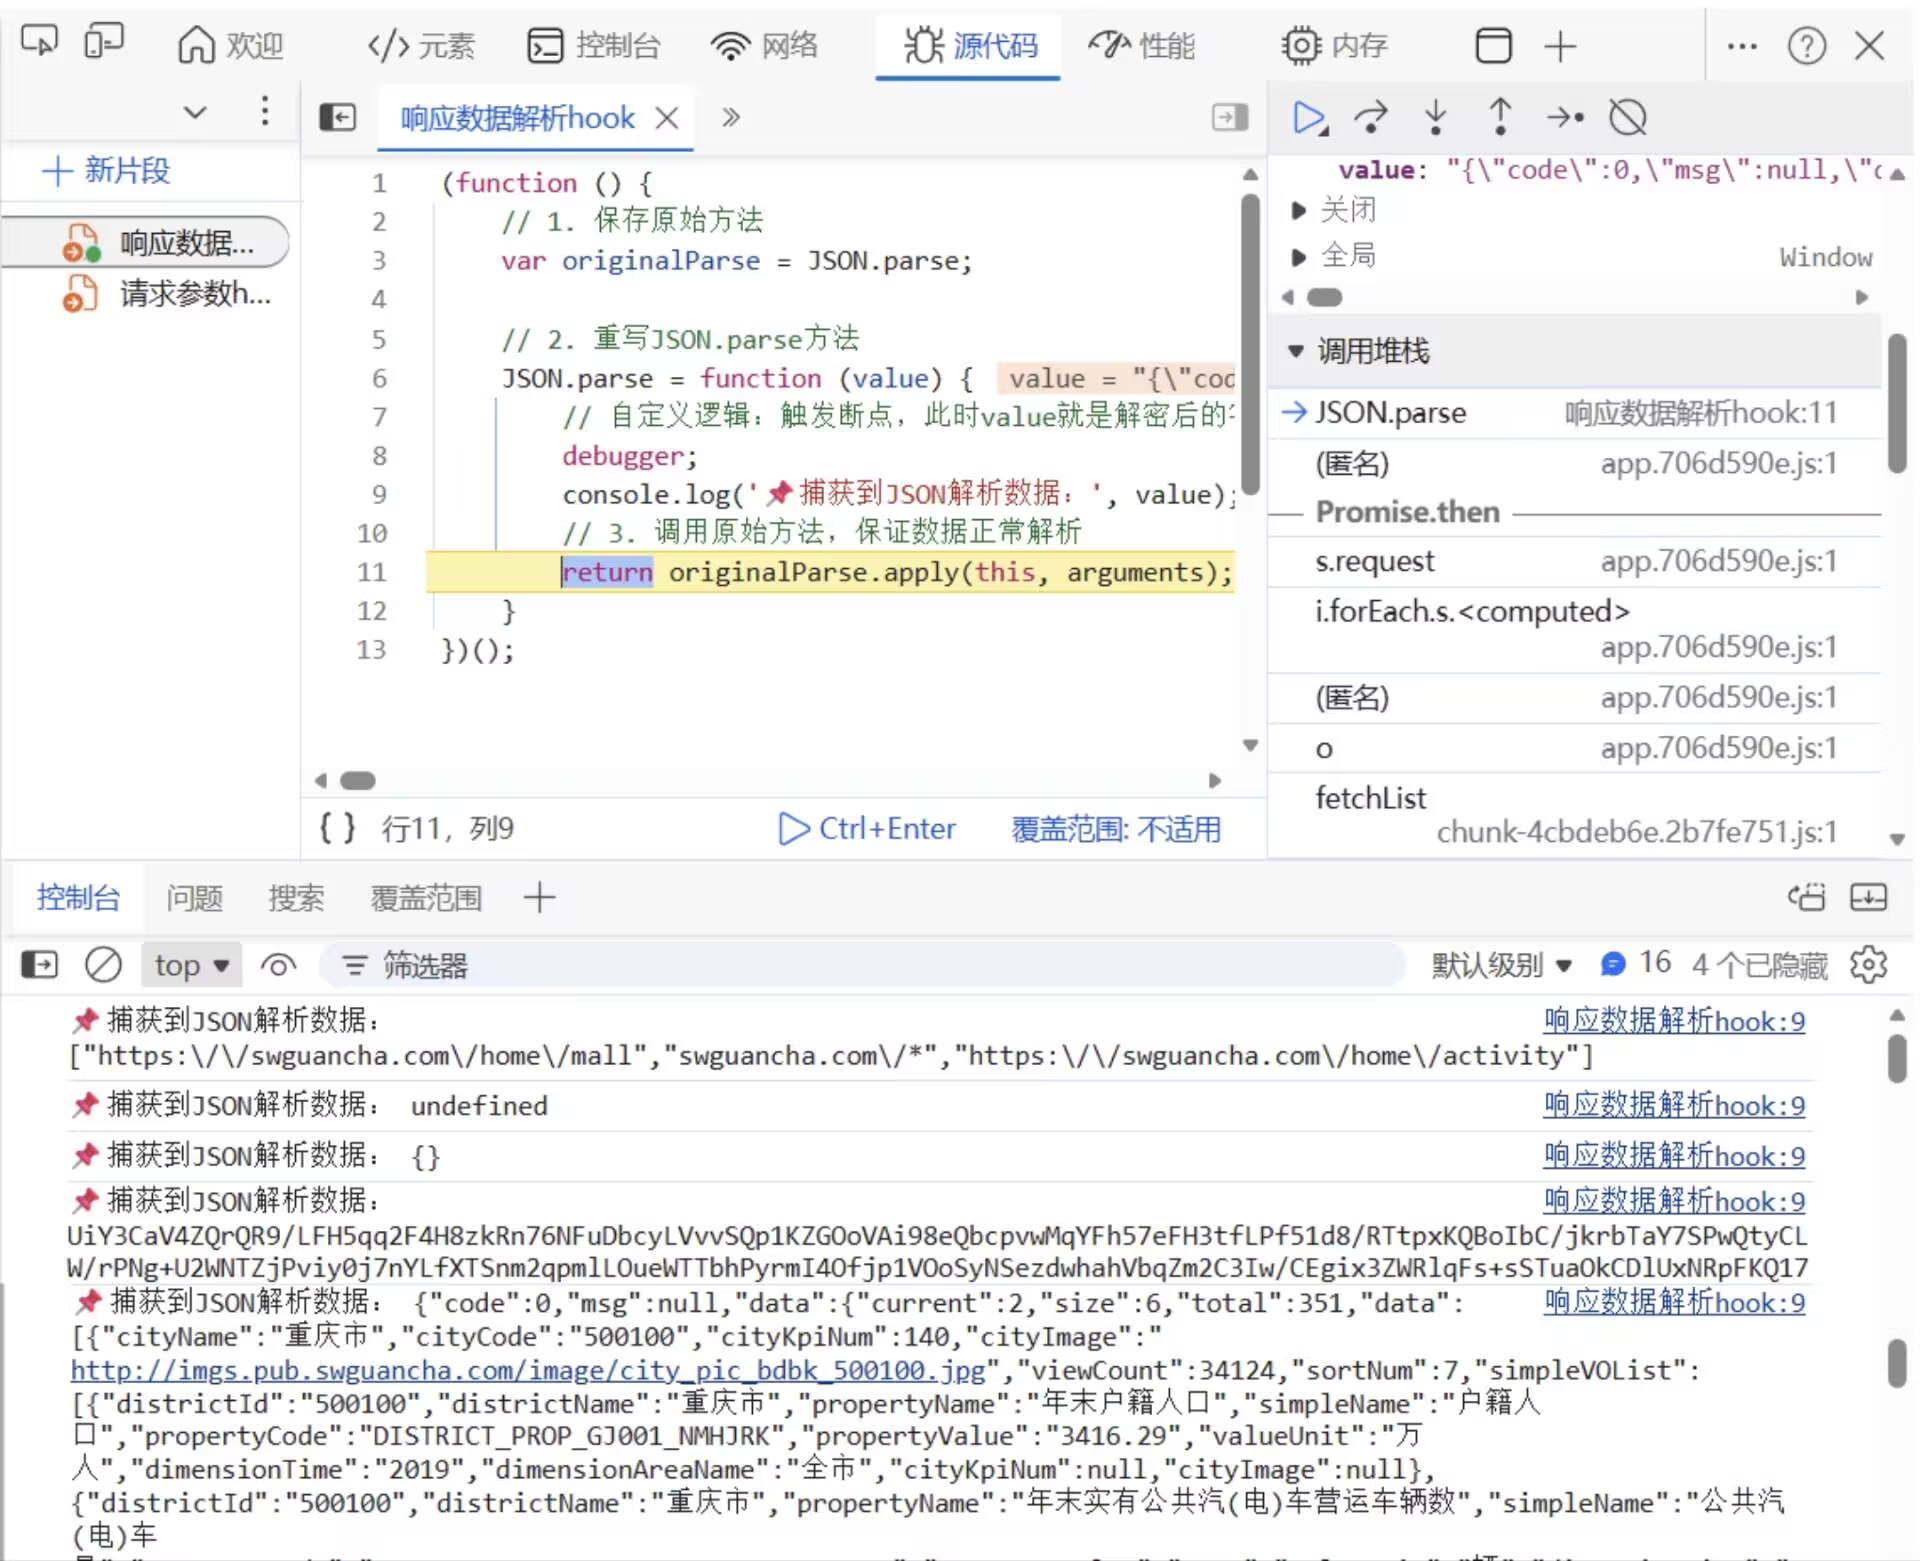Switch to the 网络 tab
The height and width of the screenshot is (1561, 1920).
click(x=765, y=46)
